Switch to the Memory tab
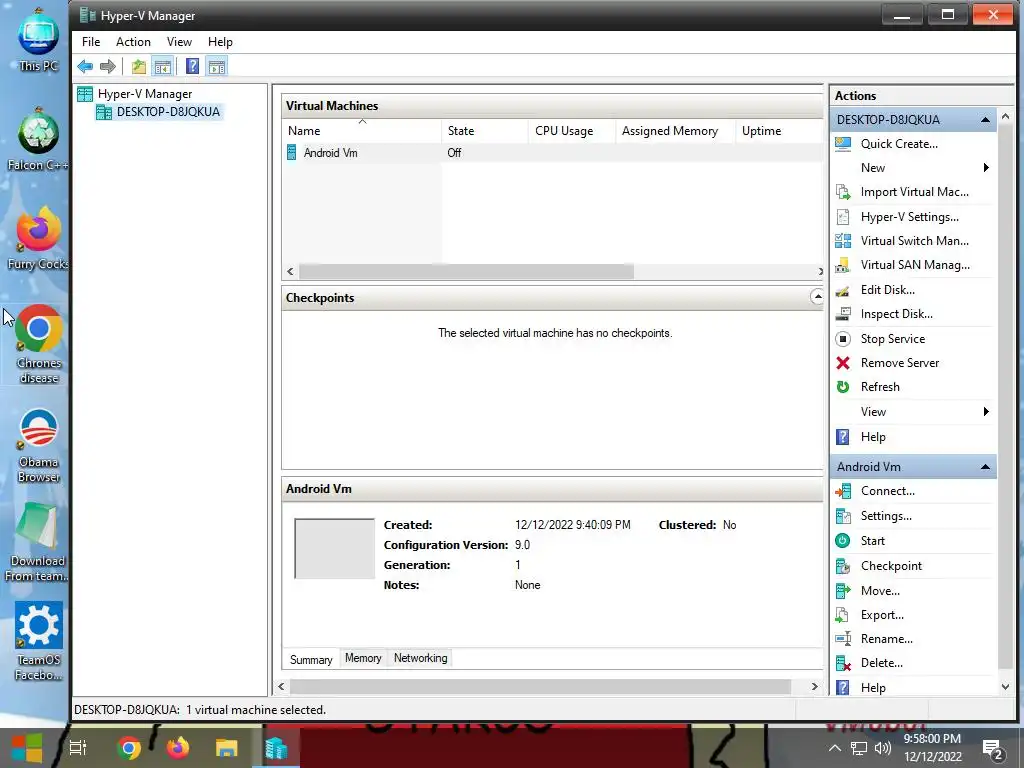Screen dimensions: 1024x768 coord(363,658)
